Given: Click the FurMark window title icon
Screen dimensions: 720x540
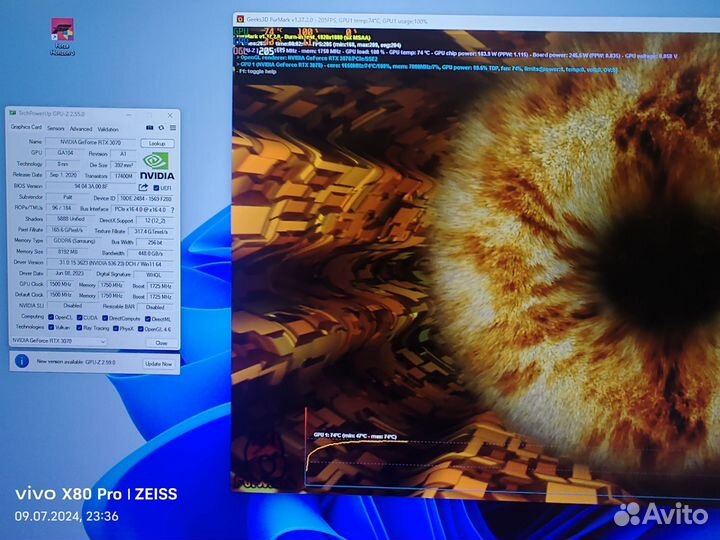Looking at the screenshot, I should pyautogui.click(x=240, y=19).
